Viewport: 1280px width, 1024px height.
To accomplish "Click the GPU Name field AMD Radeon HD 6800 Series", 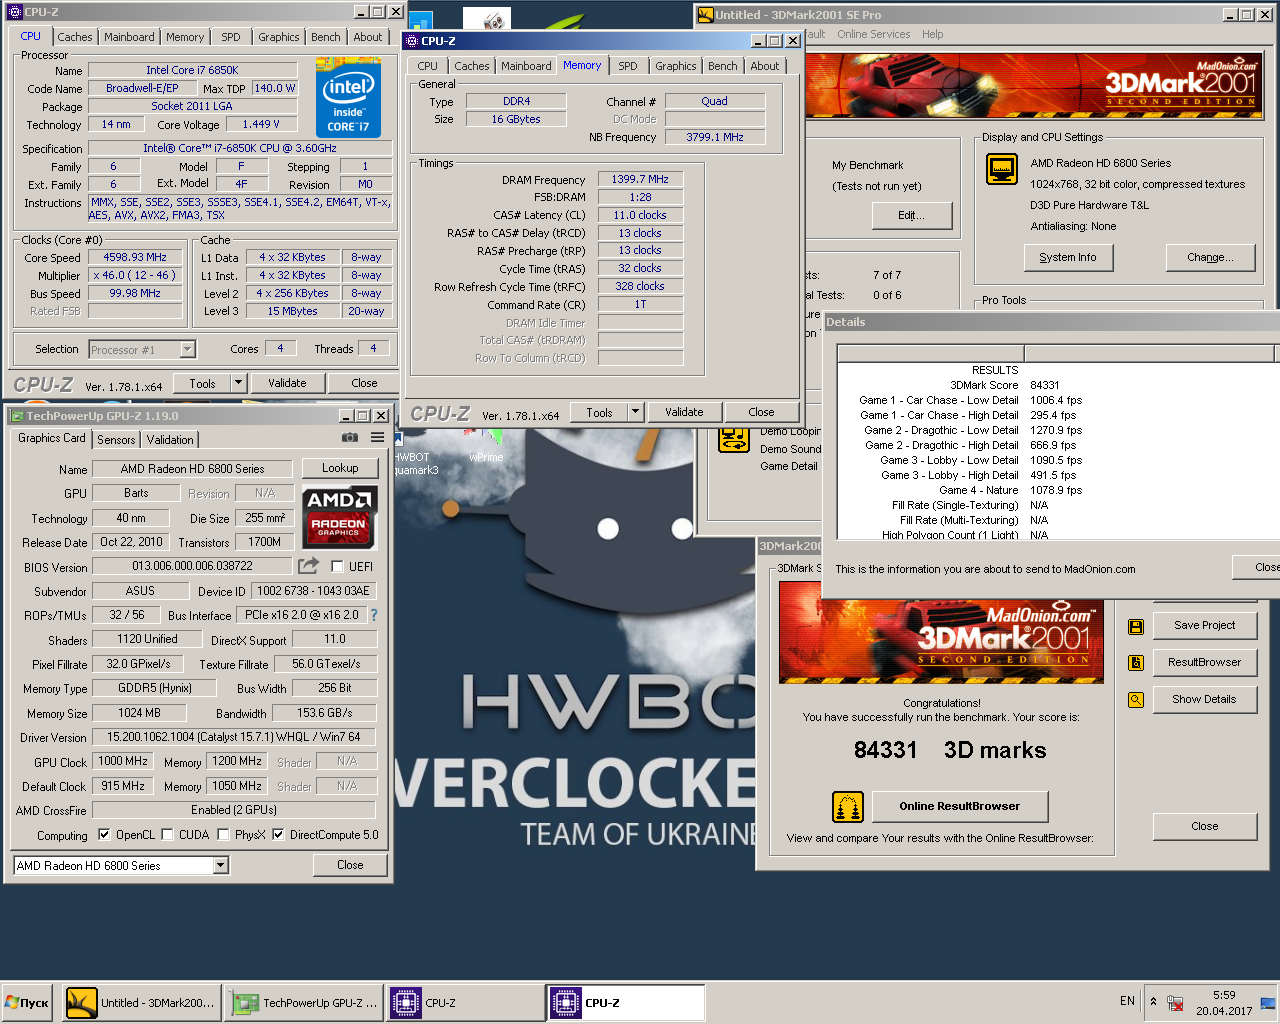I will pos(192,469).
